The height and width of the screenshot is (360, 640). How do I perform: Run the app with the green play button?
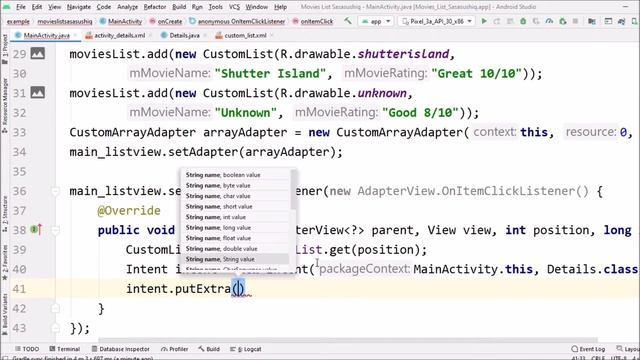tap(484, 21)
